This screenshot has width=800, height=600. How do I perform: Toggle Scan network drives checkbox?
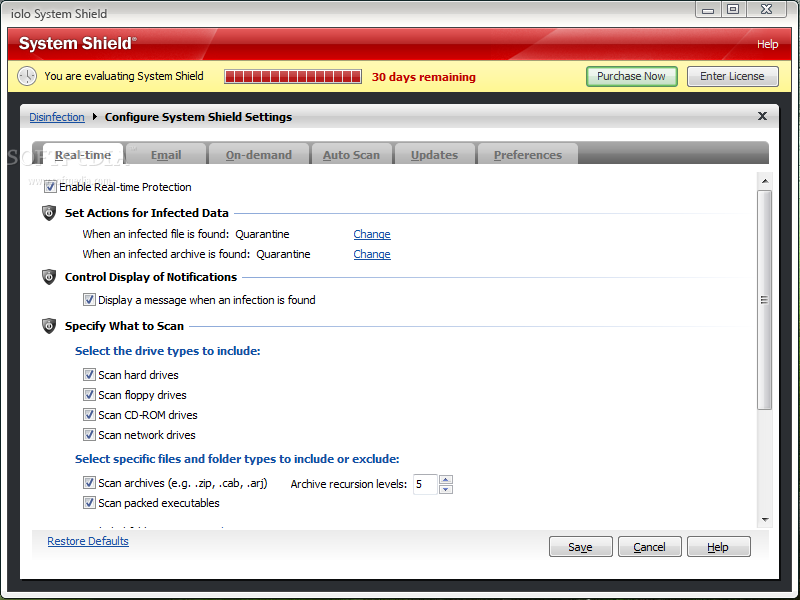pos(89,435)
